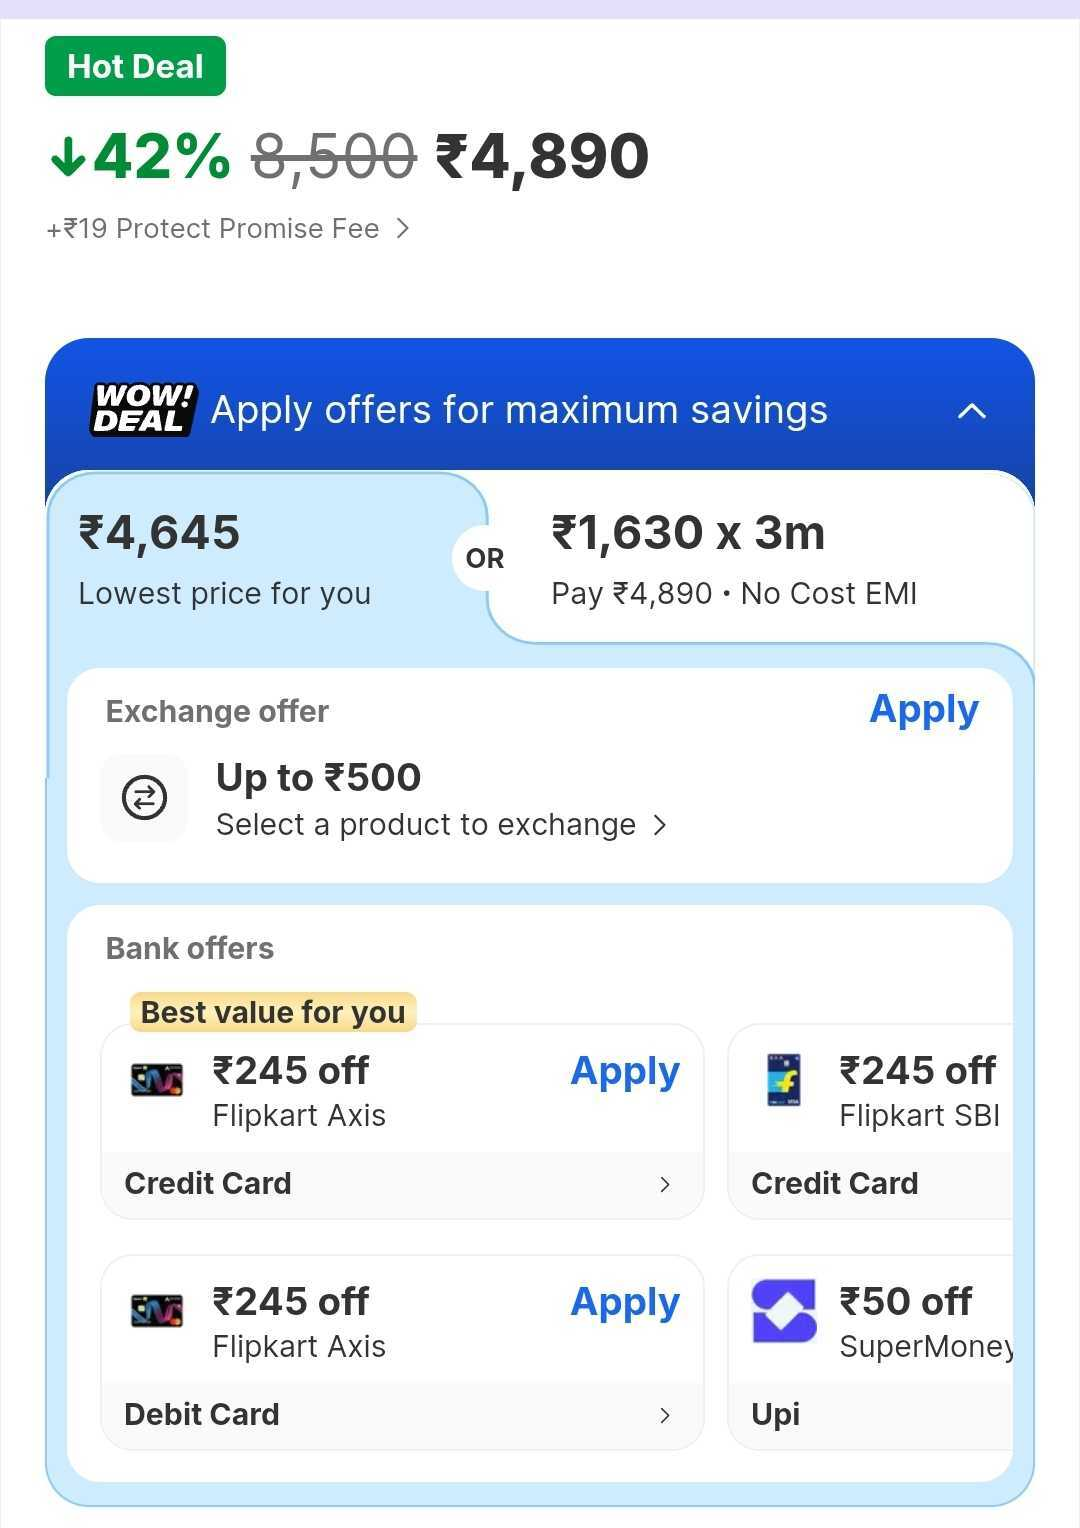
Task: Tap the Hot Deal green badge
Action: (x=135, y=67)
